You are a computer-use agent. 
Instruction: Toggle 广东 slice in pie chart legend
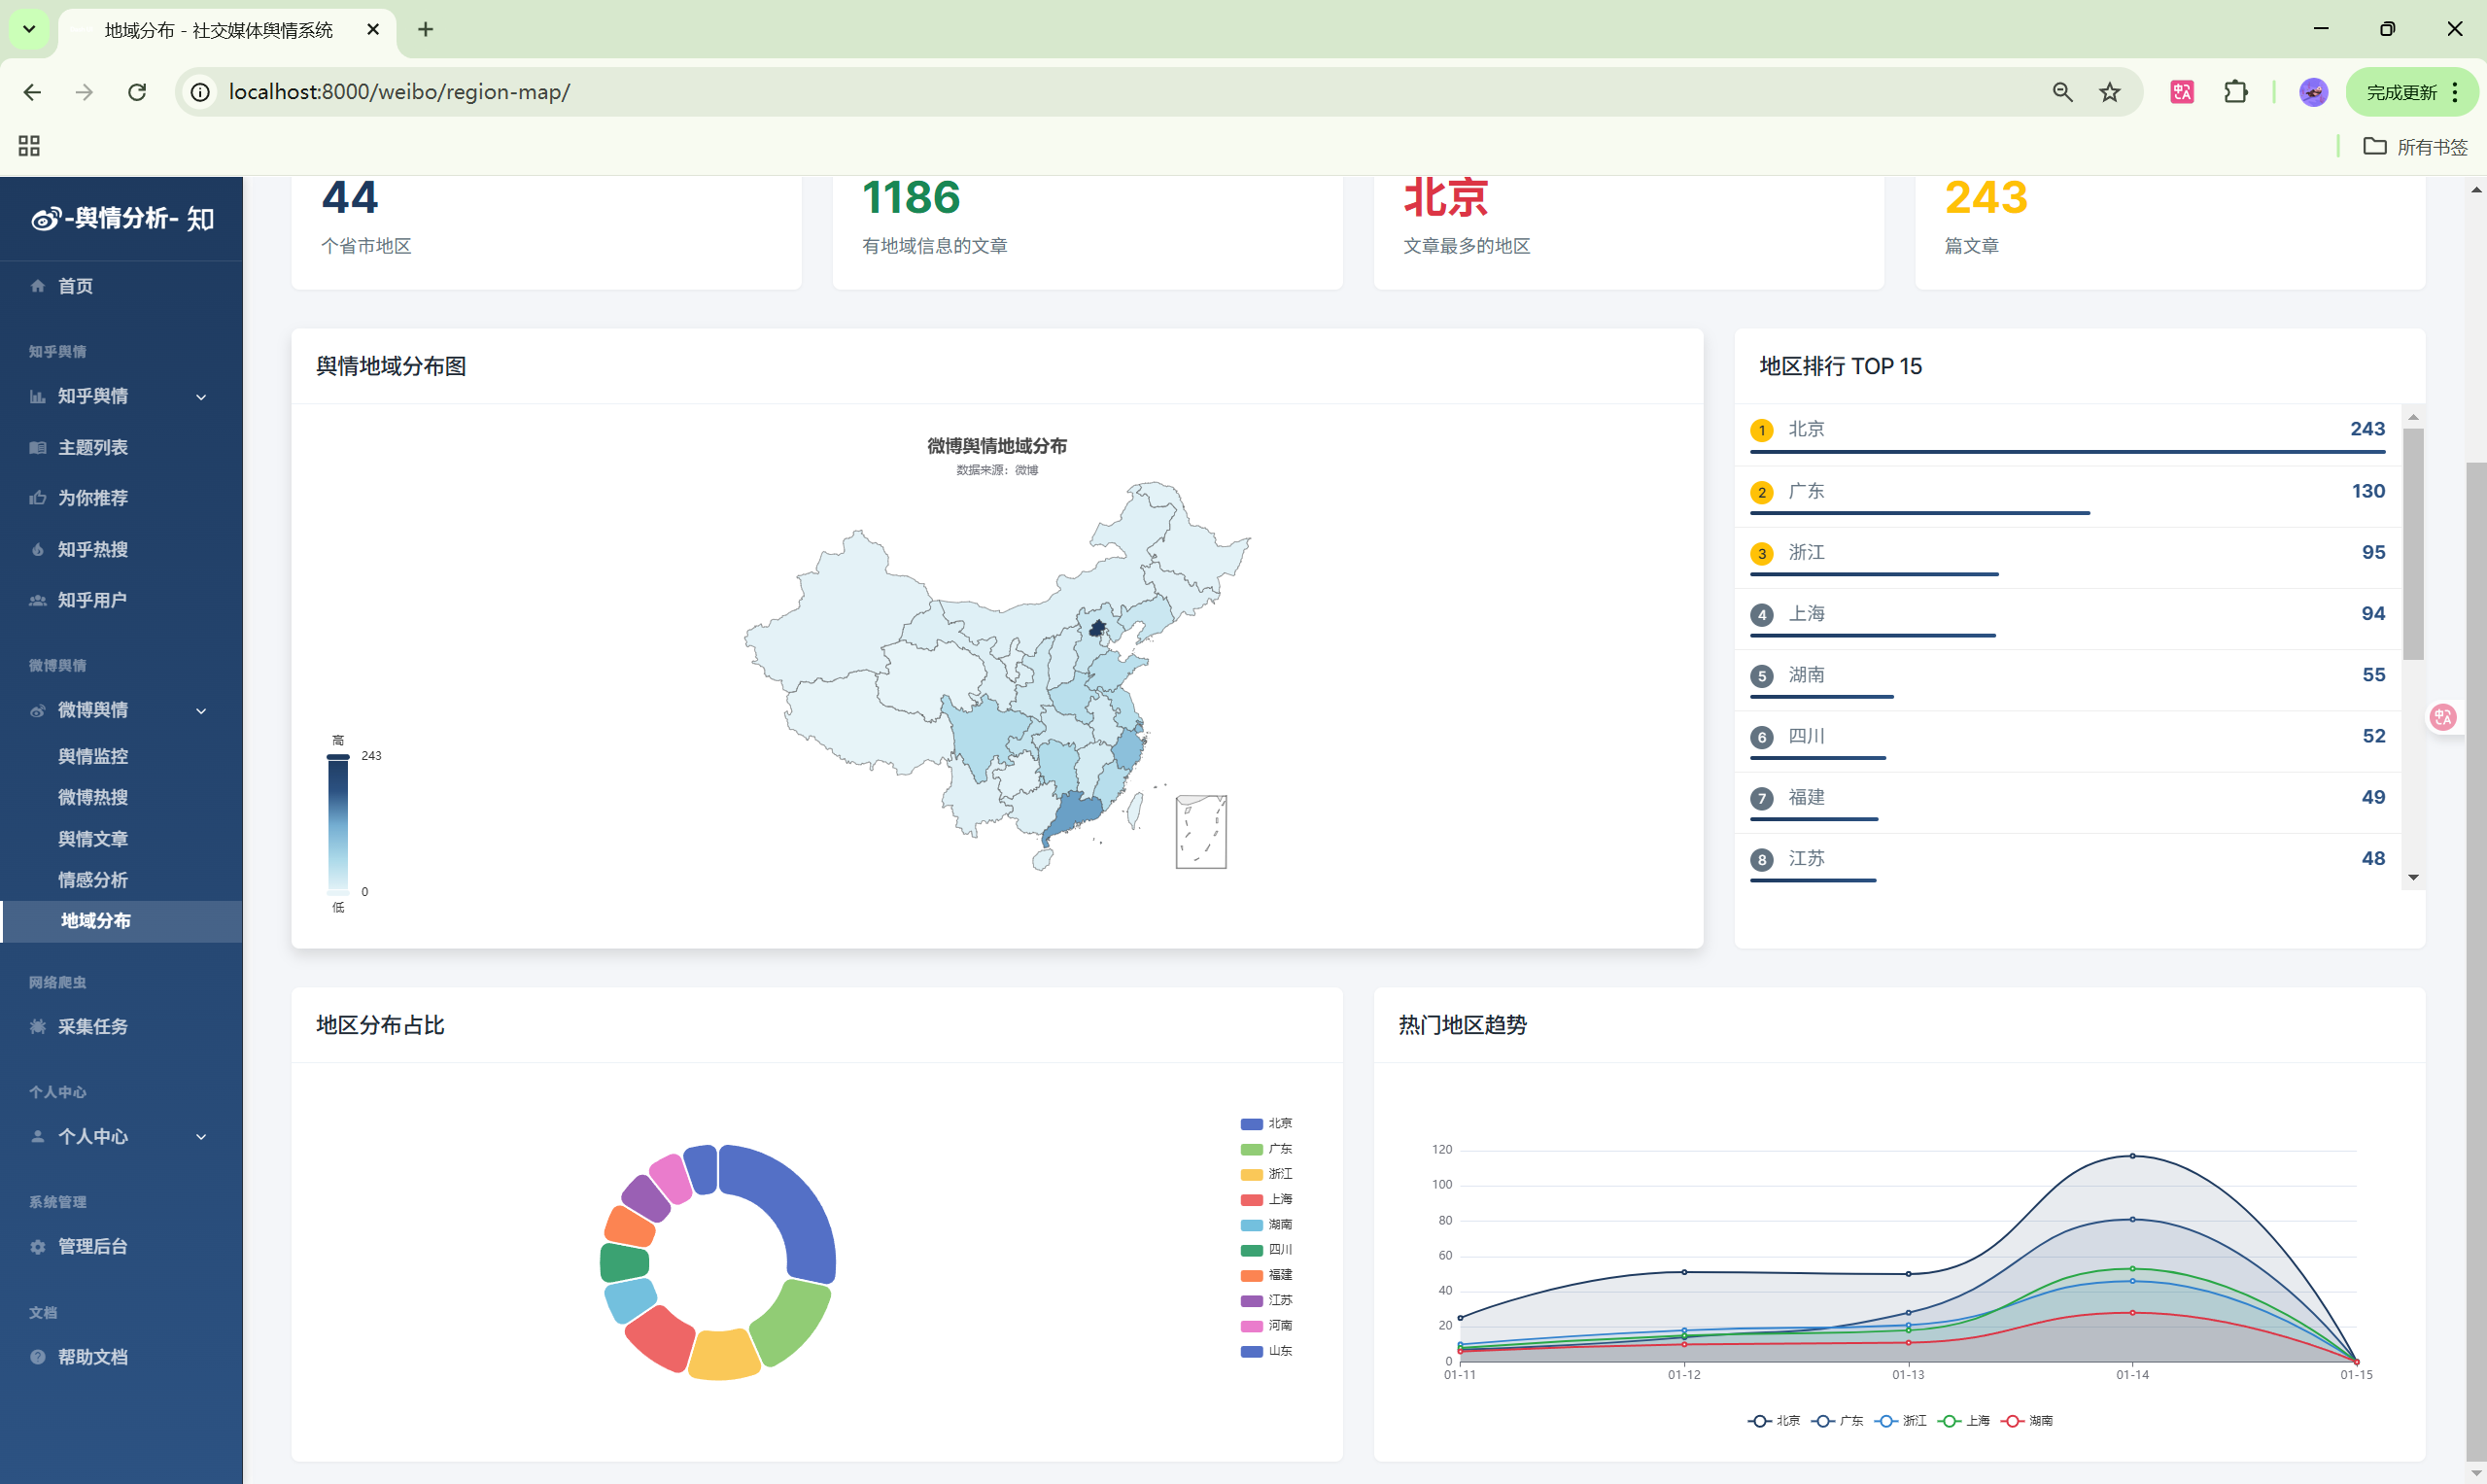1266,1149
